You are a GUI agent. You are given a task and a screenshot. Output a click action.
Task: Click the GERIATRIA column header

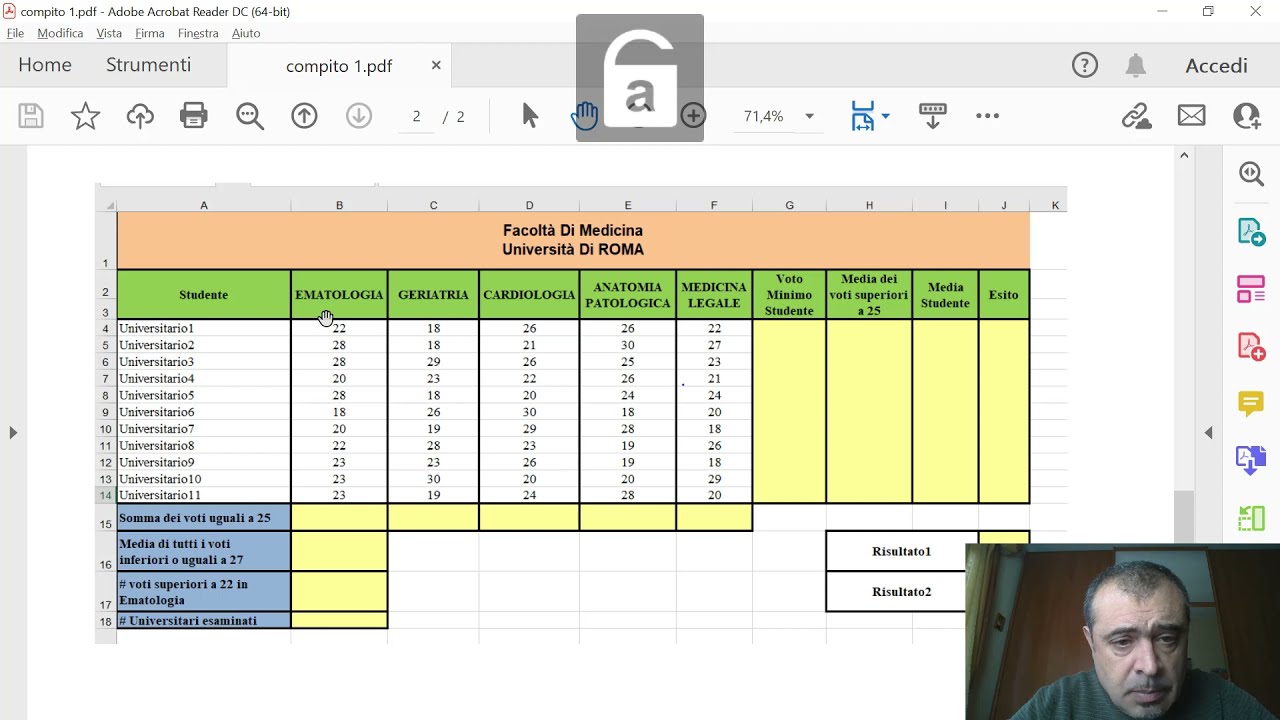pyautogui.click(x=433, y=295)
